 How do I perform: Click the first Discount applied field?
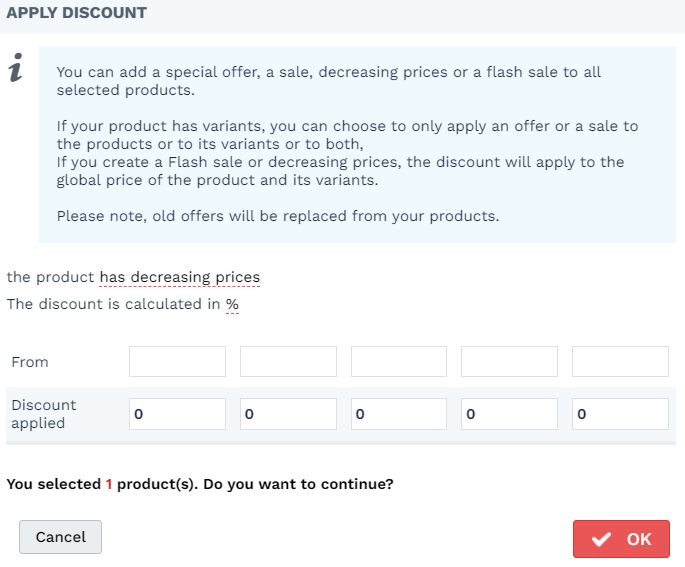point(177,414)
